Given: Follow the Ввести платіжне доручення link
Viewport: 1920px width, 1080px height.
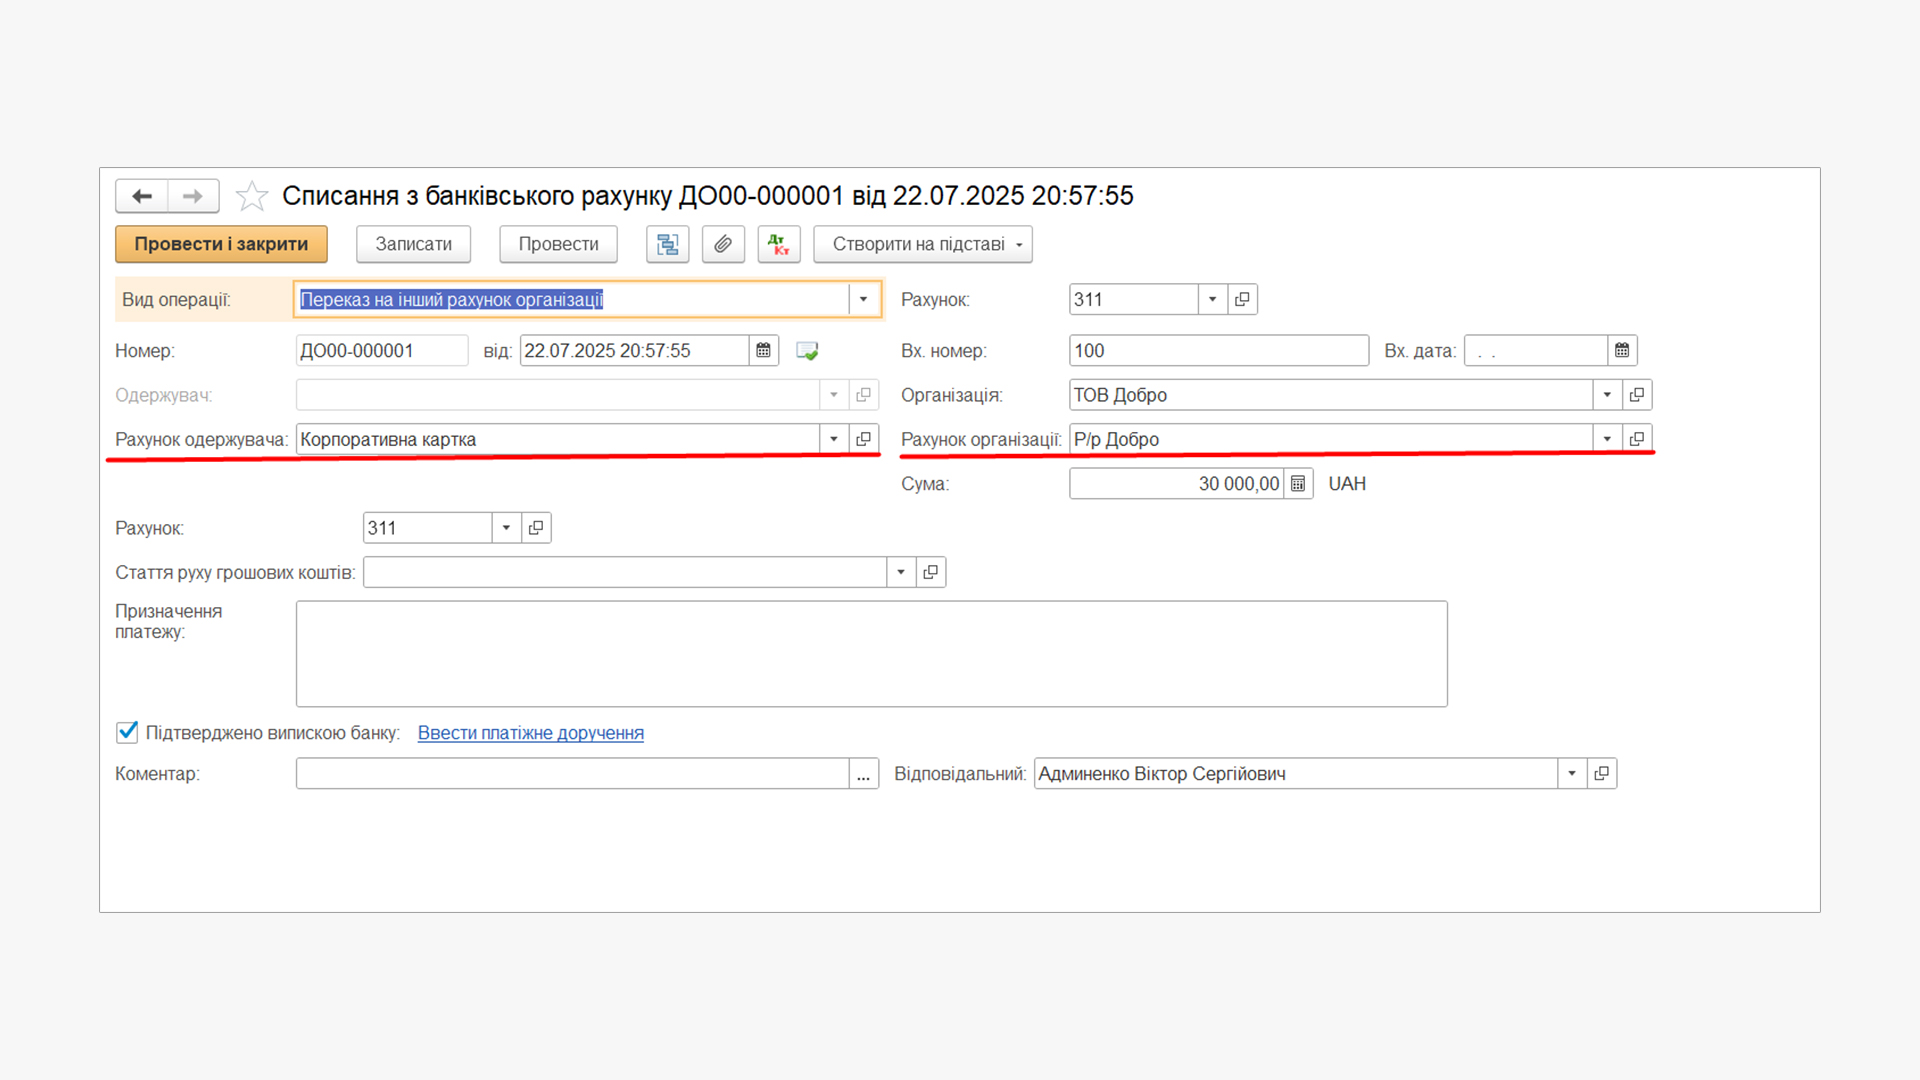Looking at the screenshot, I should coord(530,733).
